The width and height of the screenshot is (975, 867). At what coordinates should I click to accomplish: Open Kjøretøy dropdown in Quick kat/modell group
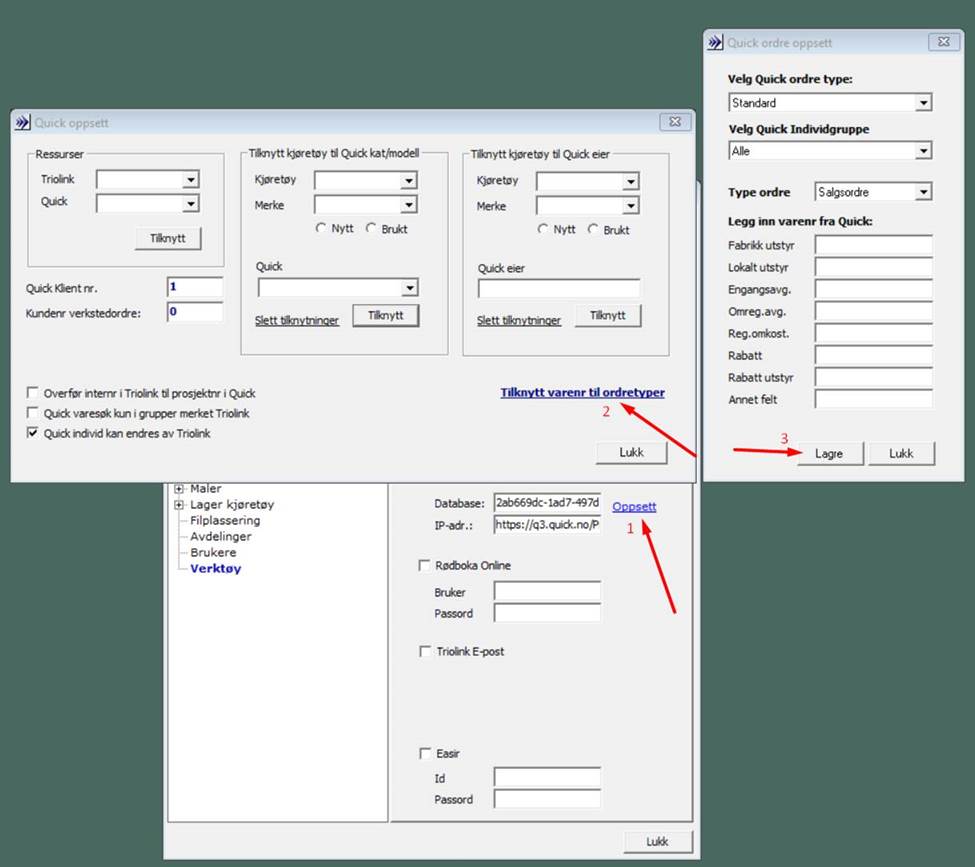point(409,180)
